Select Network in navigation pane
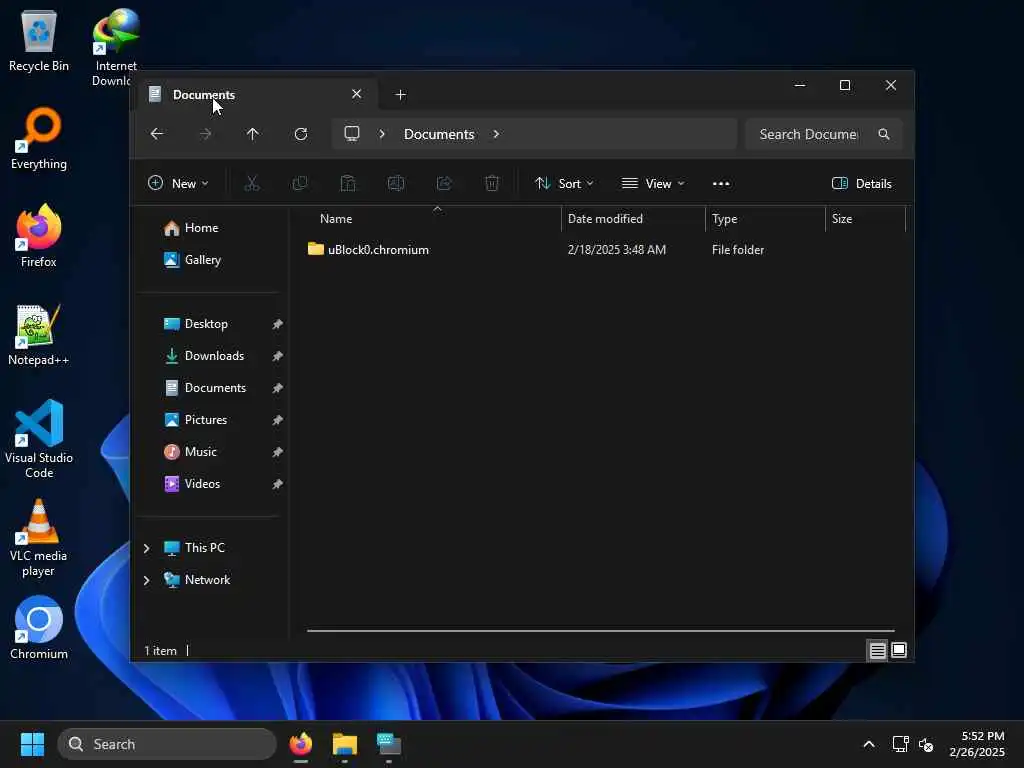 [x=207, y=580]
